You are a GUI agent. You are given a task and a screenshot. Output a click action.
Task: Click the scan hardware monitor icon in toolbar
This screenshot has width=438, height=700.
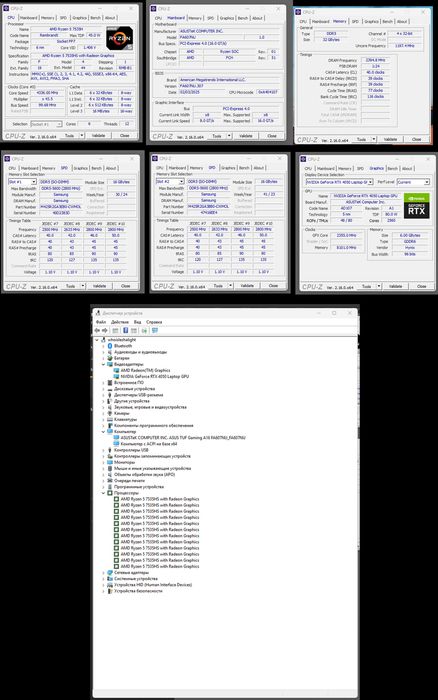[155, 330]
